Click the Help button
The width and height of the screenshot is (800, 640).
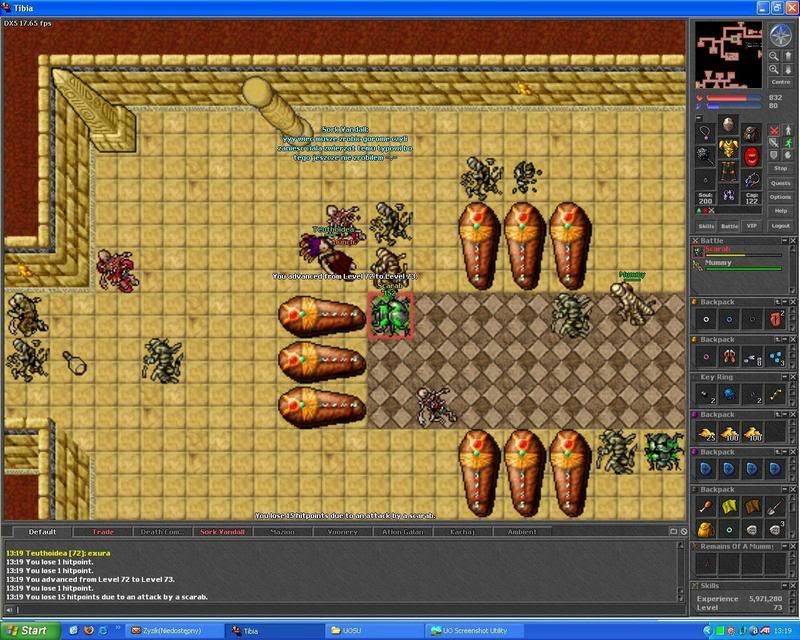pyautogui.click(x=781, y=211)
